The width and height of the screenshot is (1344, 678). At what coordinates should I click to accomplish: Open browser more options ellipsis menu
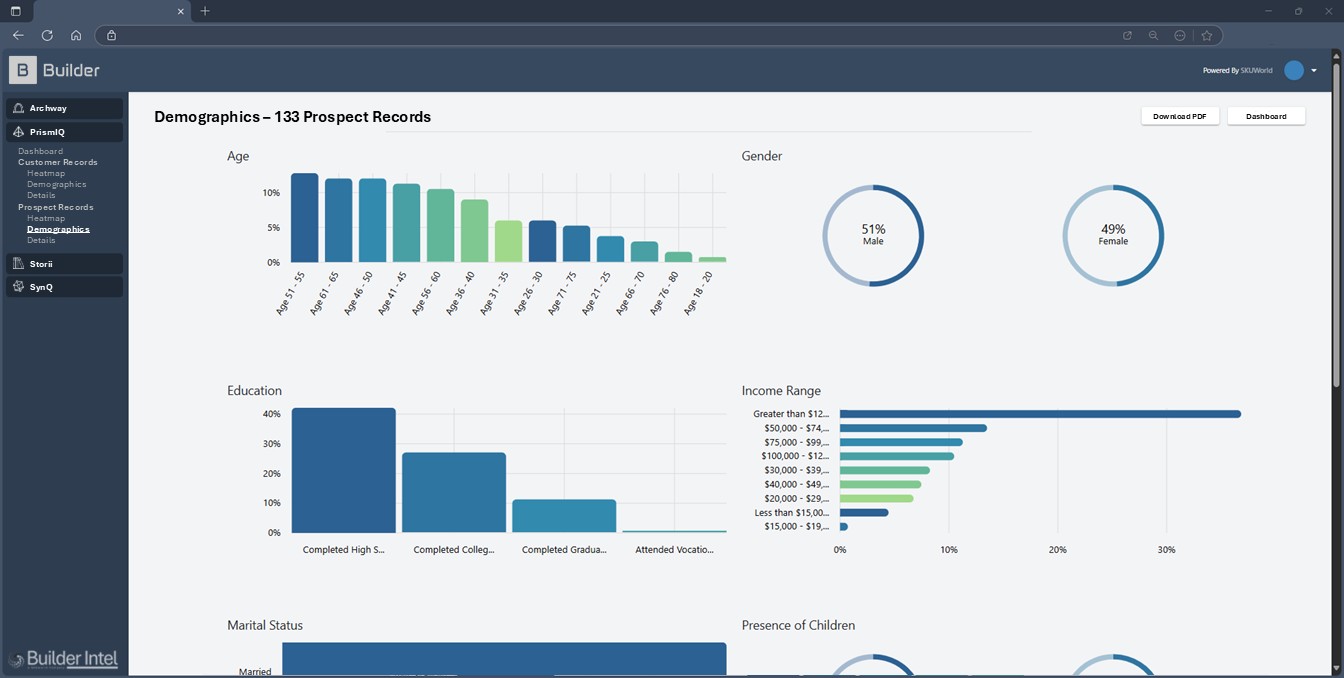[x=1180, y=35]
